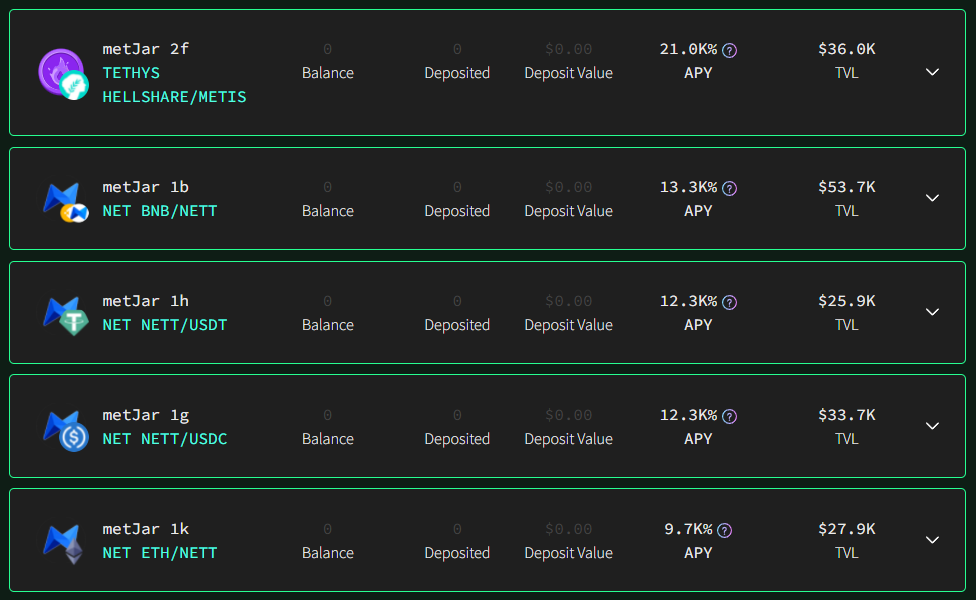976x600 pixels.
Task: Open the TETHYS HELLSHARE/METIS link
Action: (174, 85)
